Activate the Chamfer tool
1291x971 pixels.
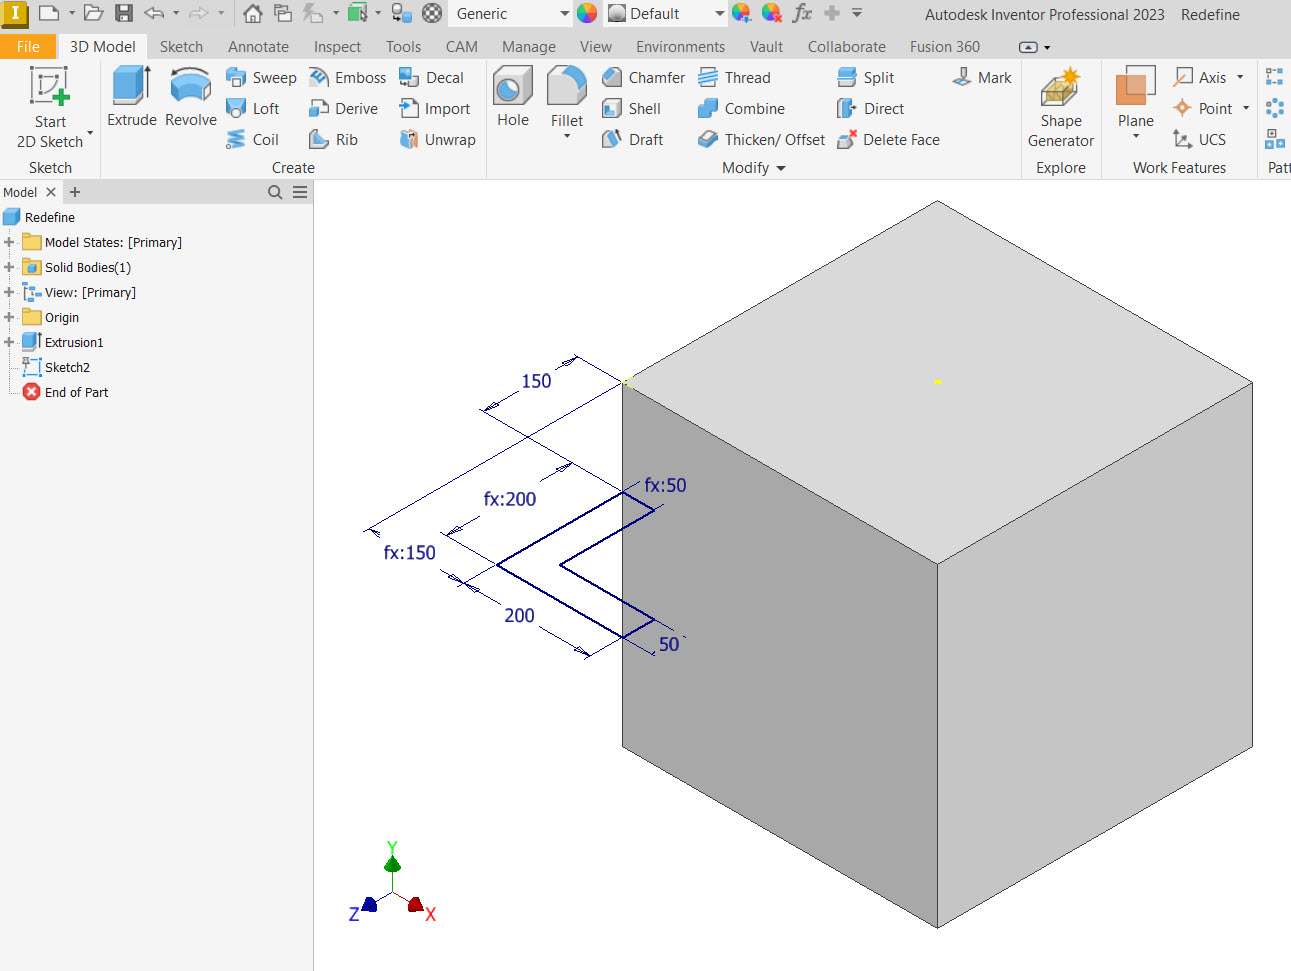pos(644,78)
